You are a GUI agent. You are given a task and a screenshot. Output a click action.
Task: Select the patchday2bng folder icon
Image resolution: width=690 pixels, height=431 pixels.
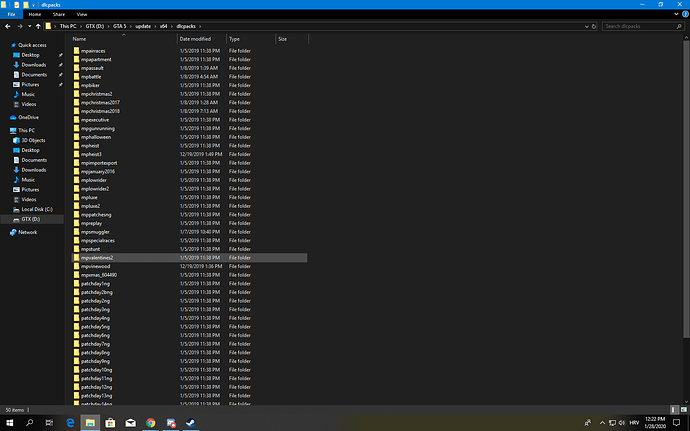[x=77, y=292]
